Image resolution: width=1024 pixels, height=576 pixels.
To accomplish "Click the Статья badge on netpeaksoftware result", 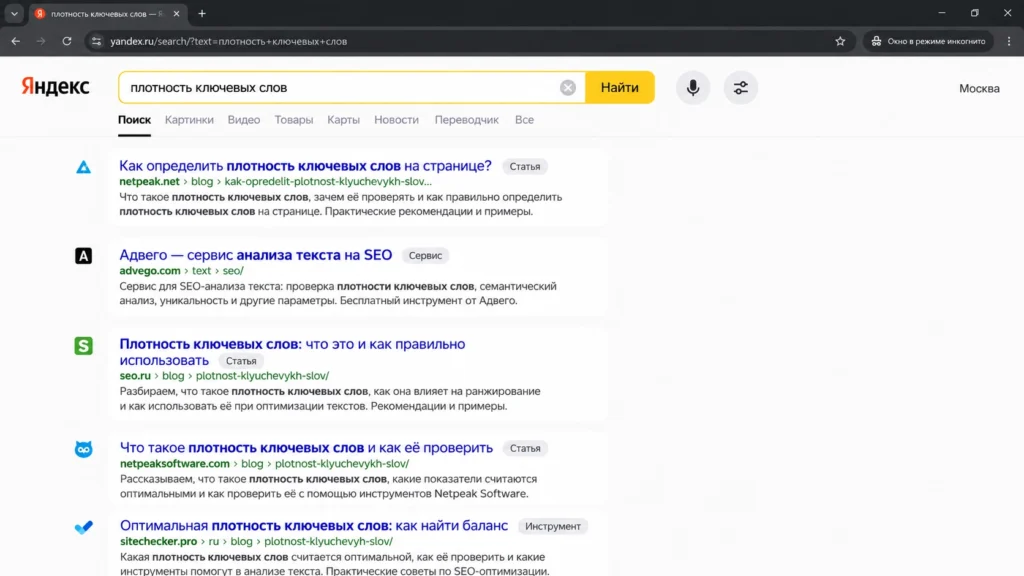I will (525, 449).
